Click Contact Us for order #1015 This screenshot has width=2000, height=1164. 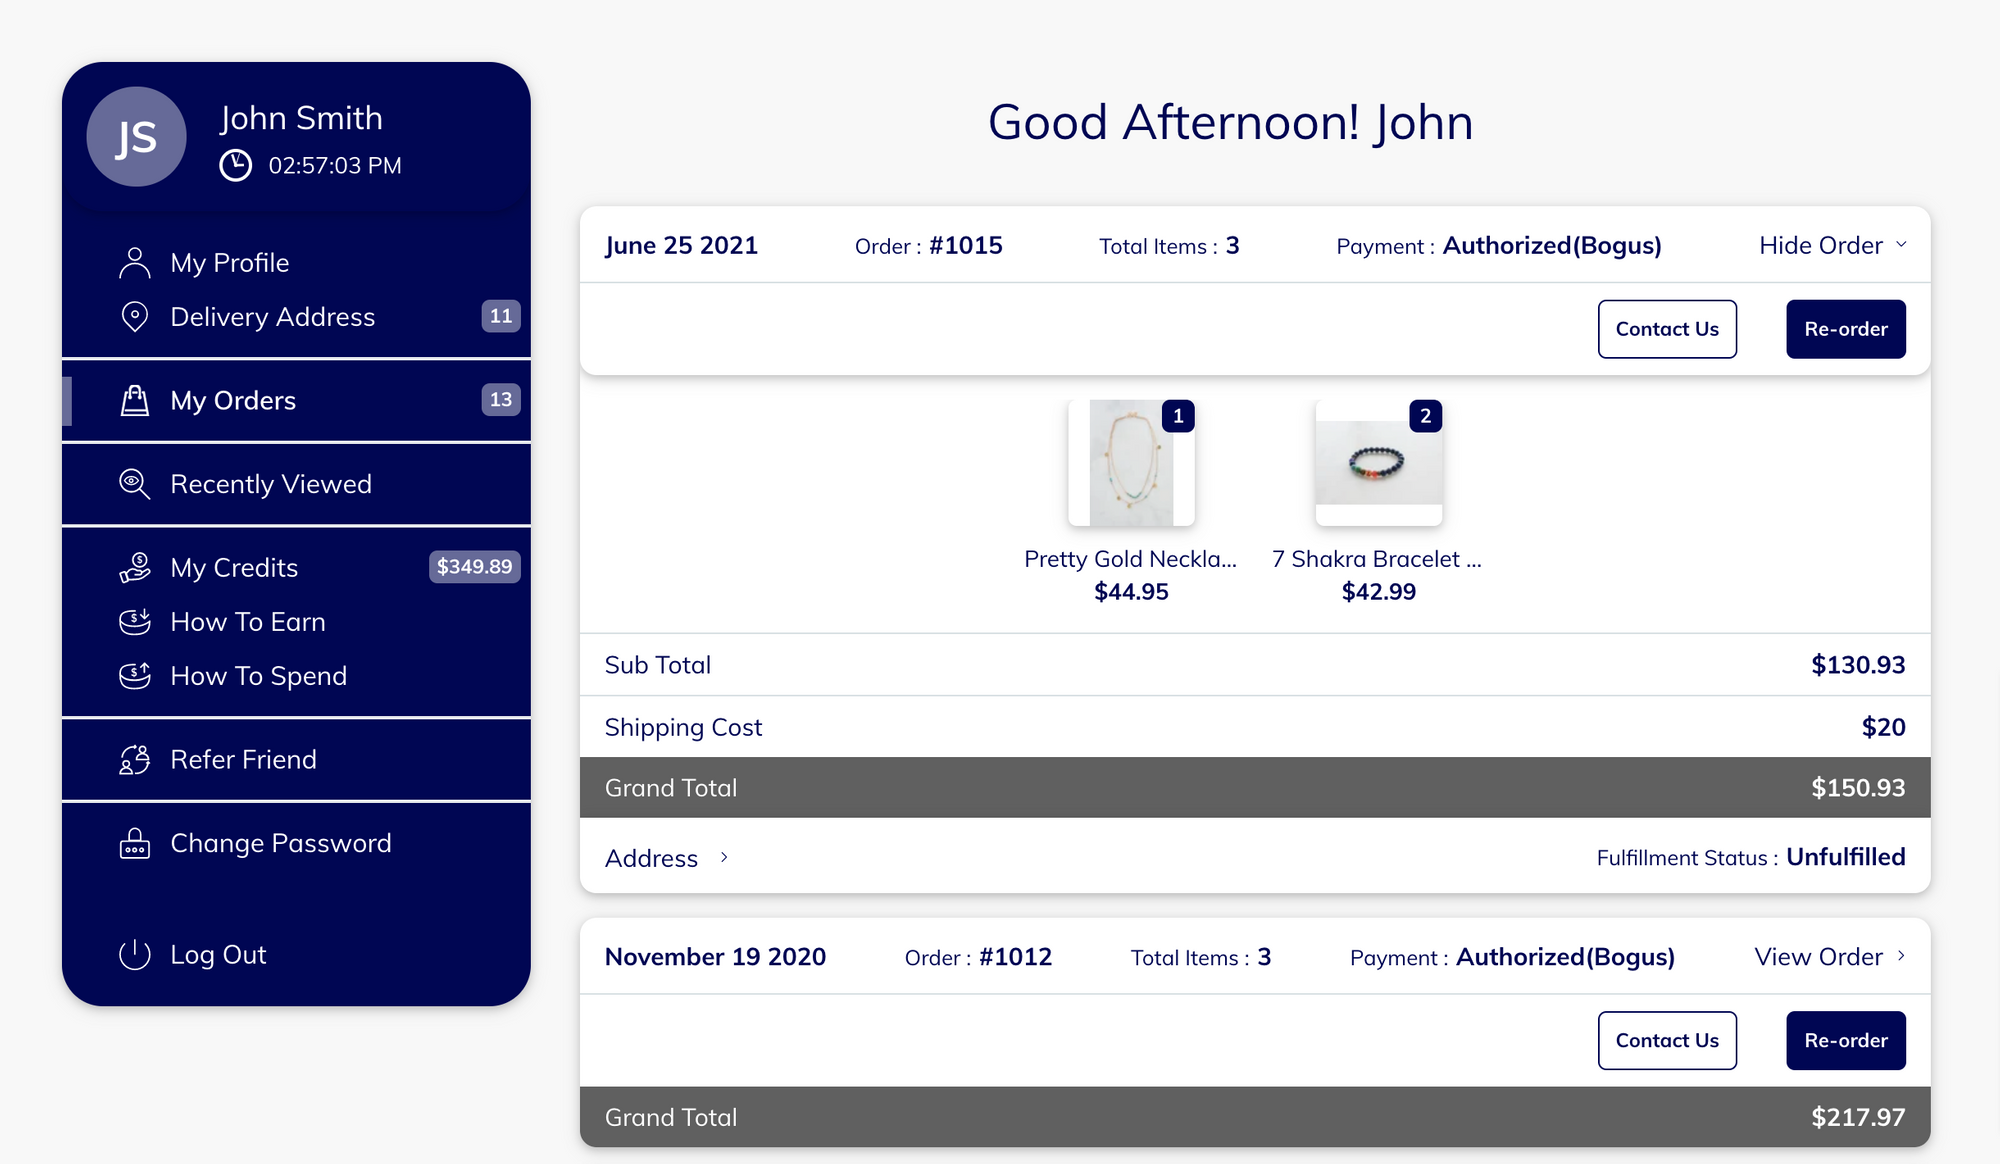(x=1667, y=329)
